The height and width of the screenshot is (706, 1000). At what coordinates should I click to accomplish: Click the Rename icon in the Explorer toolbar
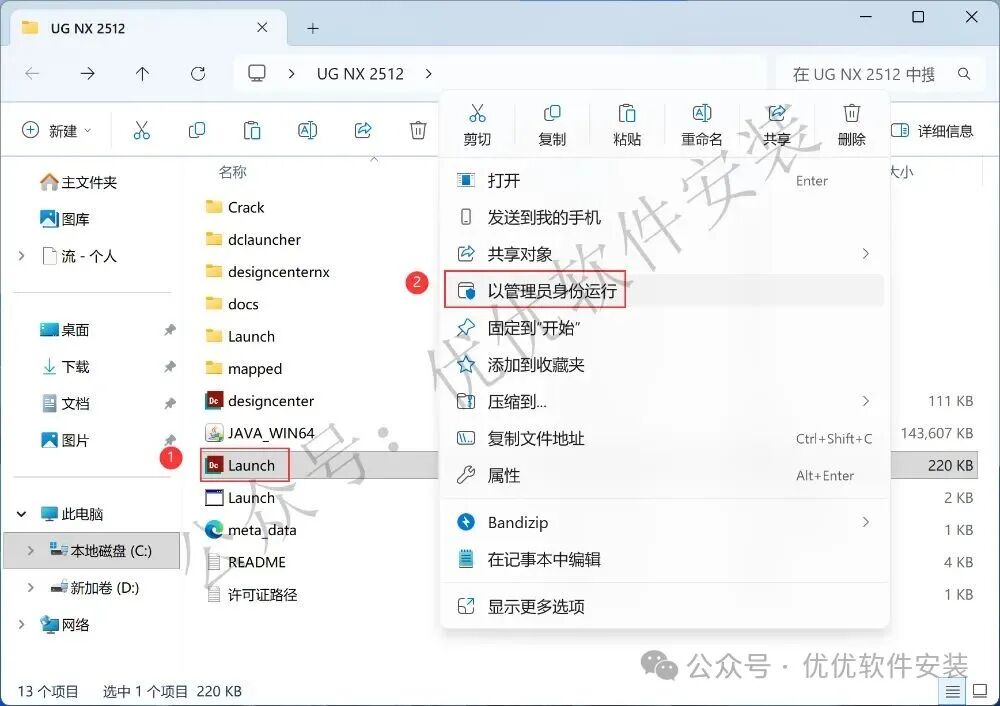coord(307,130)
